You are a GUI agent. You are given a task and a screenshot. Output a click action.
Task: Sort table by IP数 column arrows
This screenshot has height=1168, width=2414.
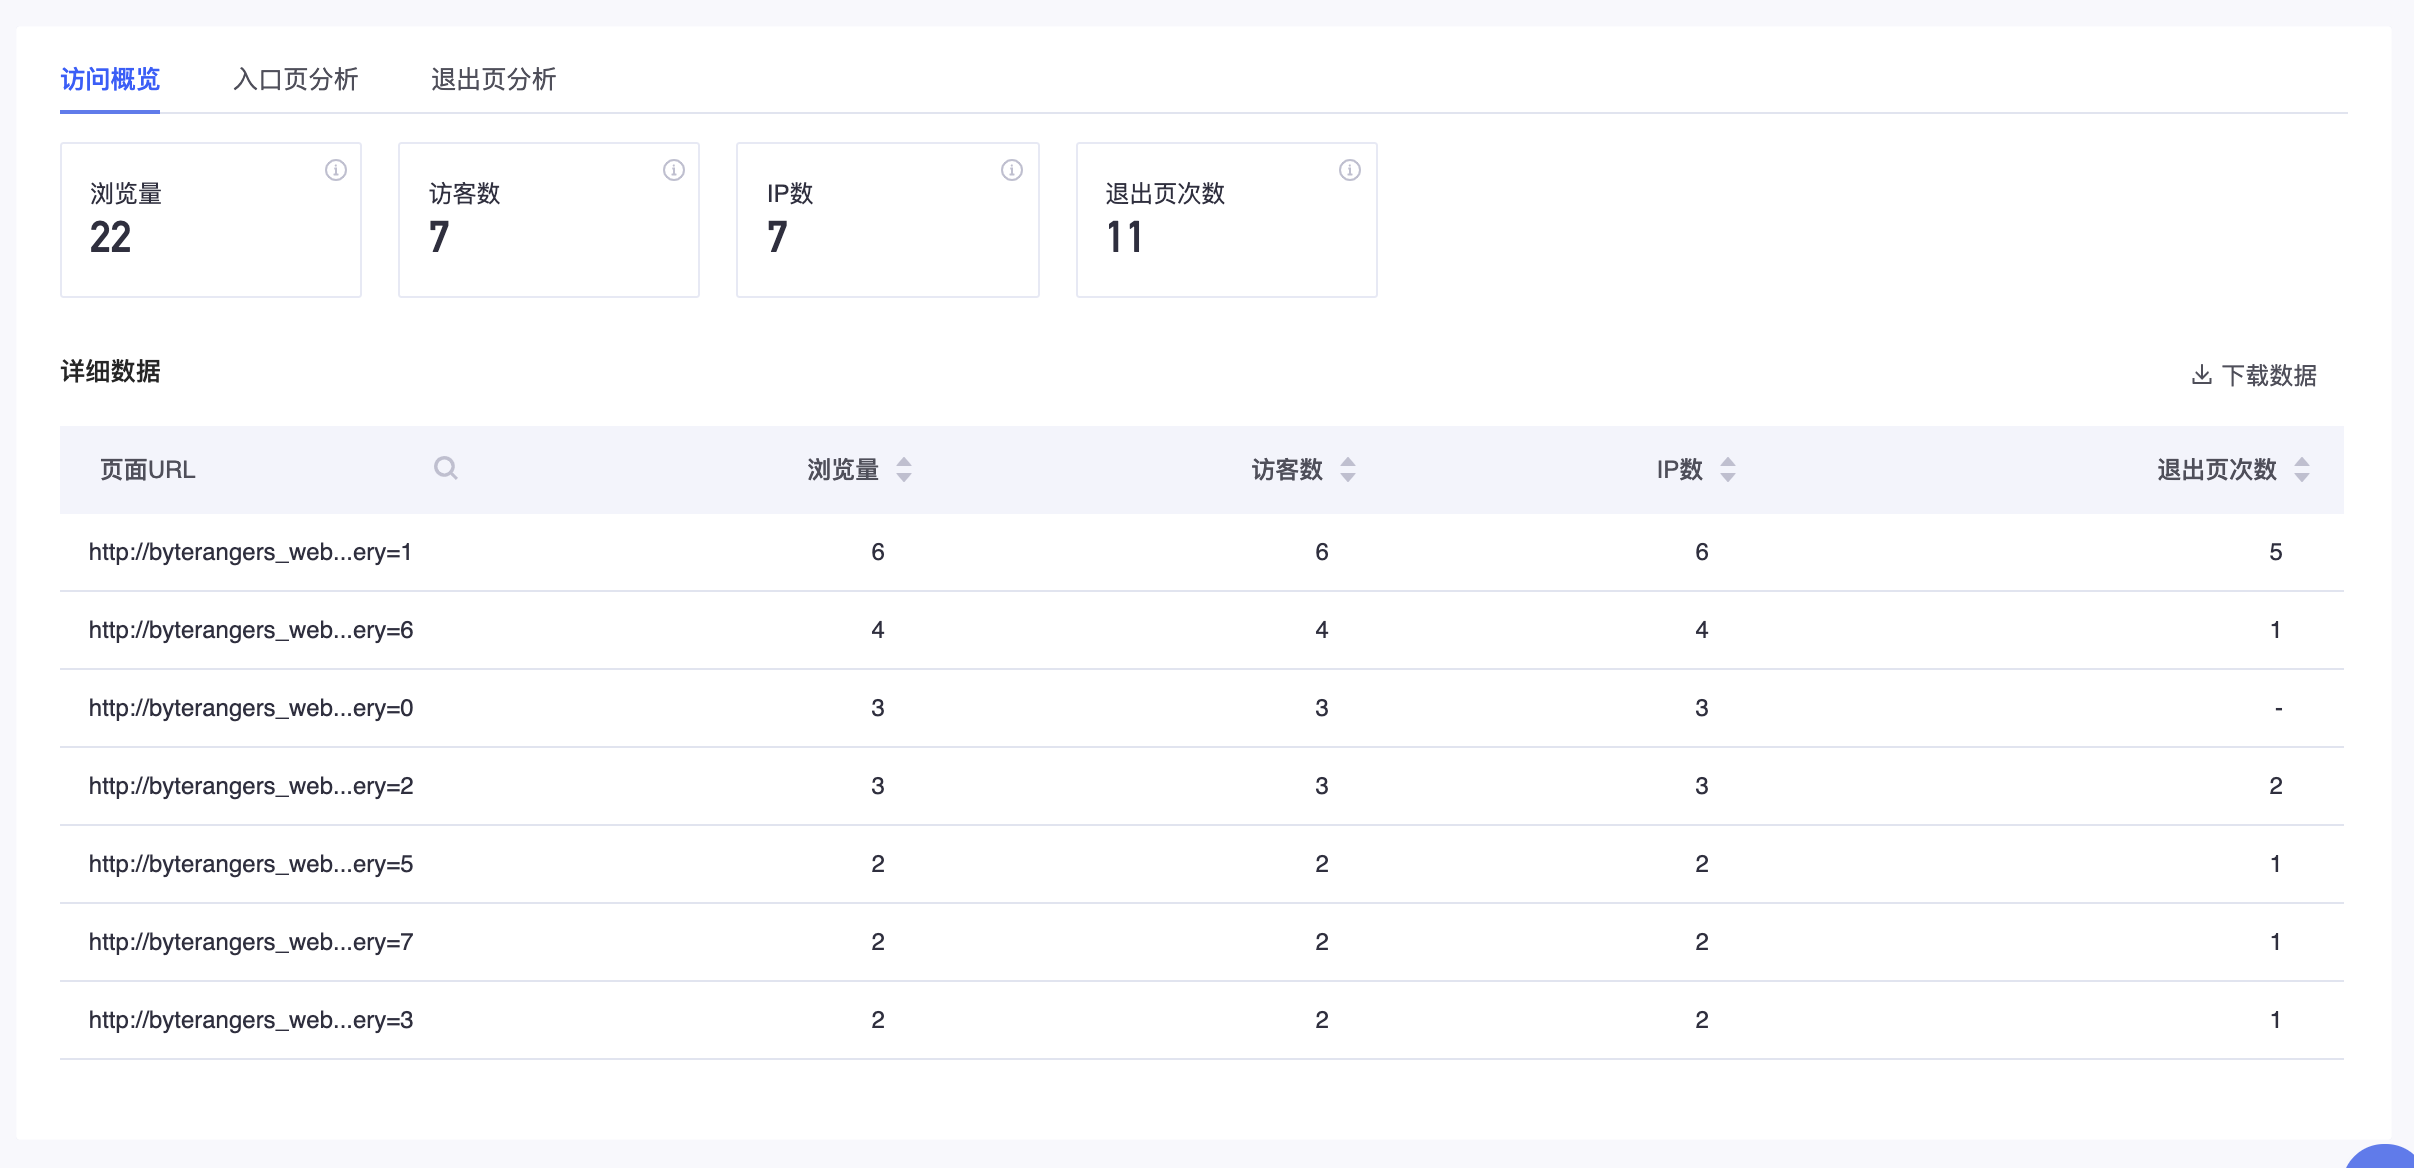tap(1728, 469)
